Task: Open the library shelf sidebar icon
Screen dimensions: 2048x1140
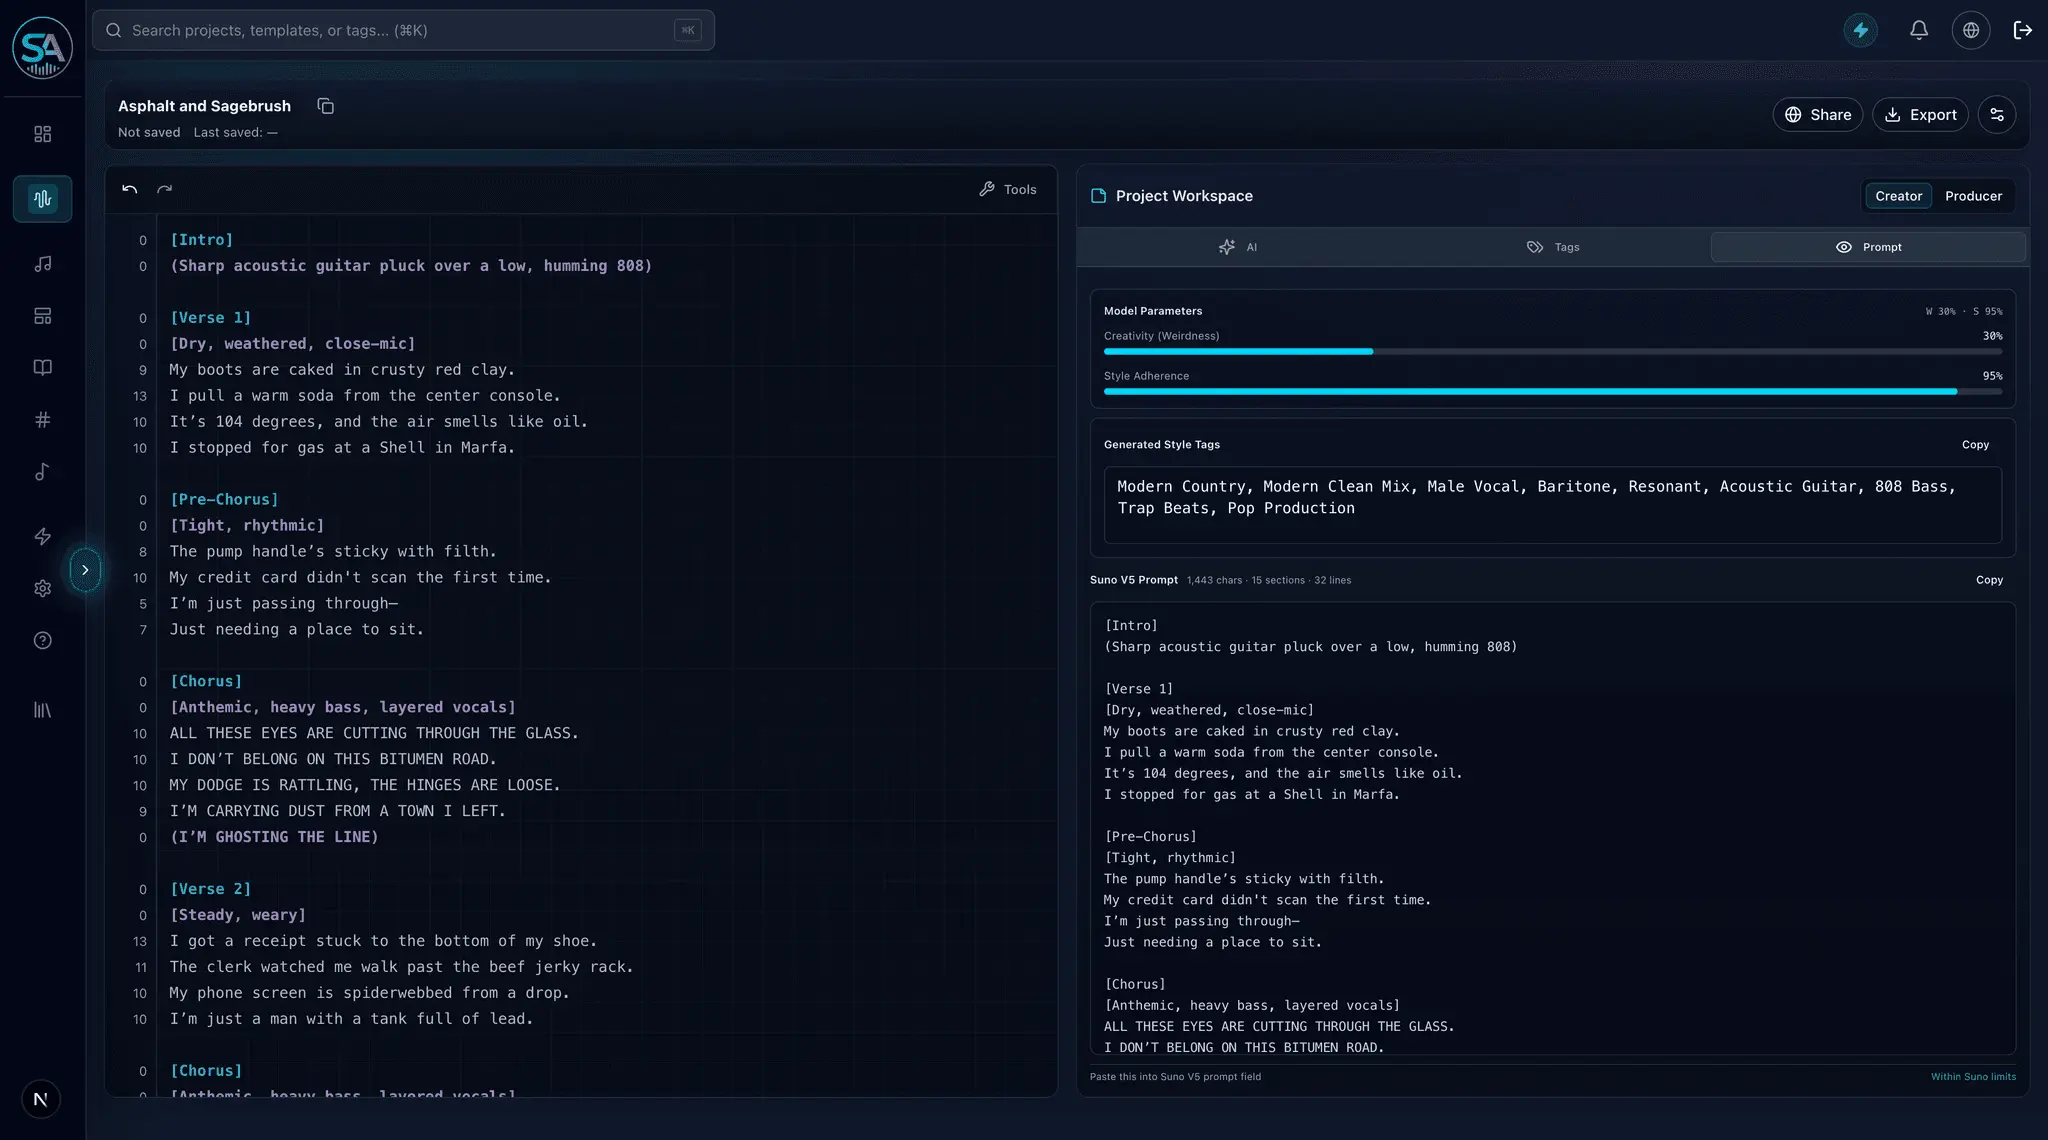Action: (42, 710)
